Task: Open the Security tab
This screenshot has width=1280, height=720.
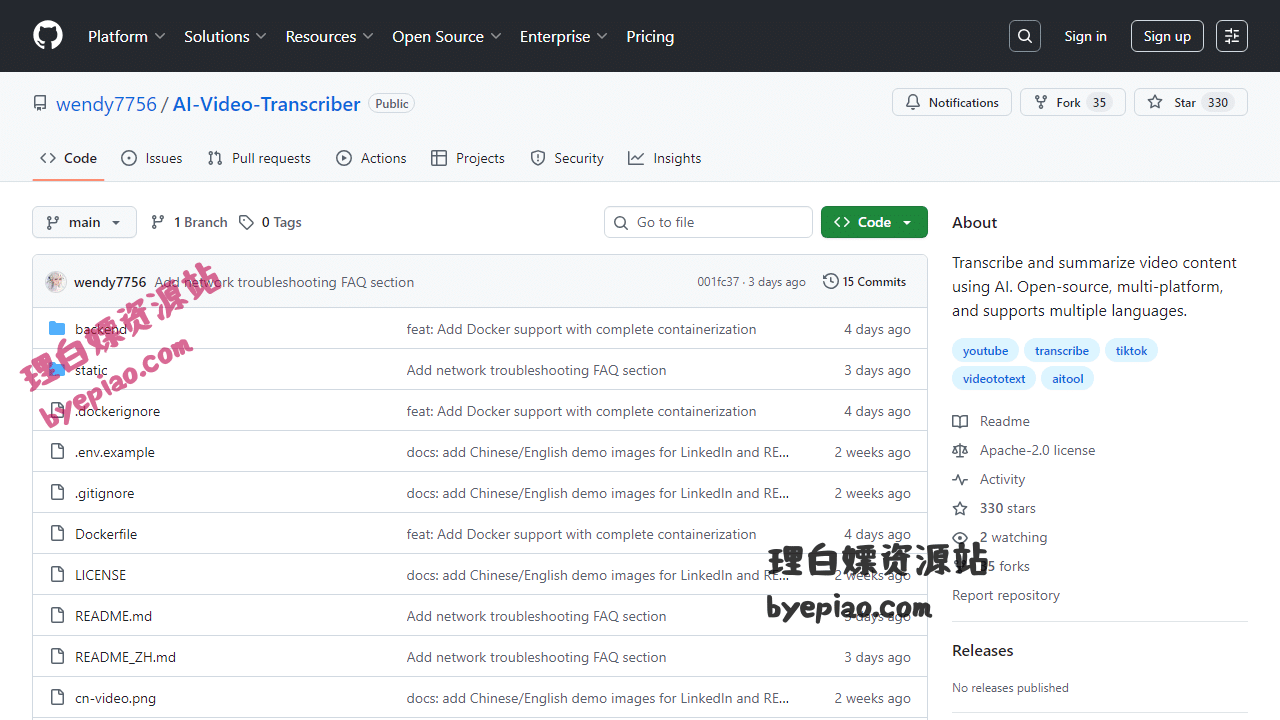Action: pyautogui.click(x=567, y=158)
